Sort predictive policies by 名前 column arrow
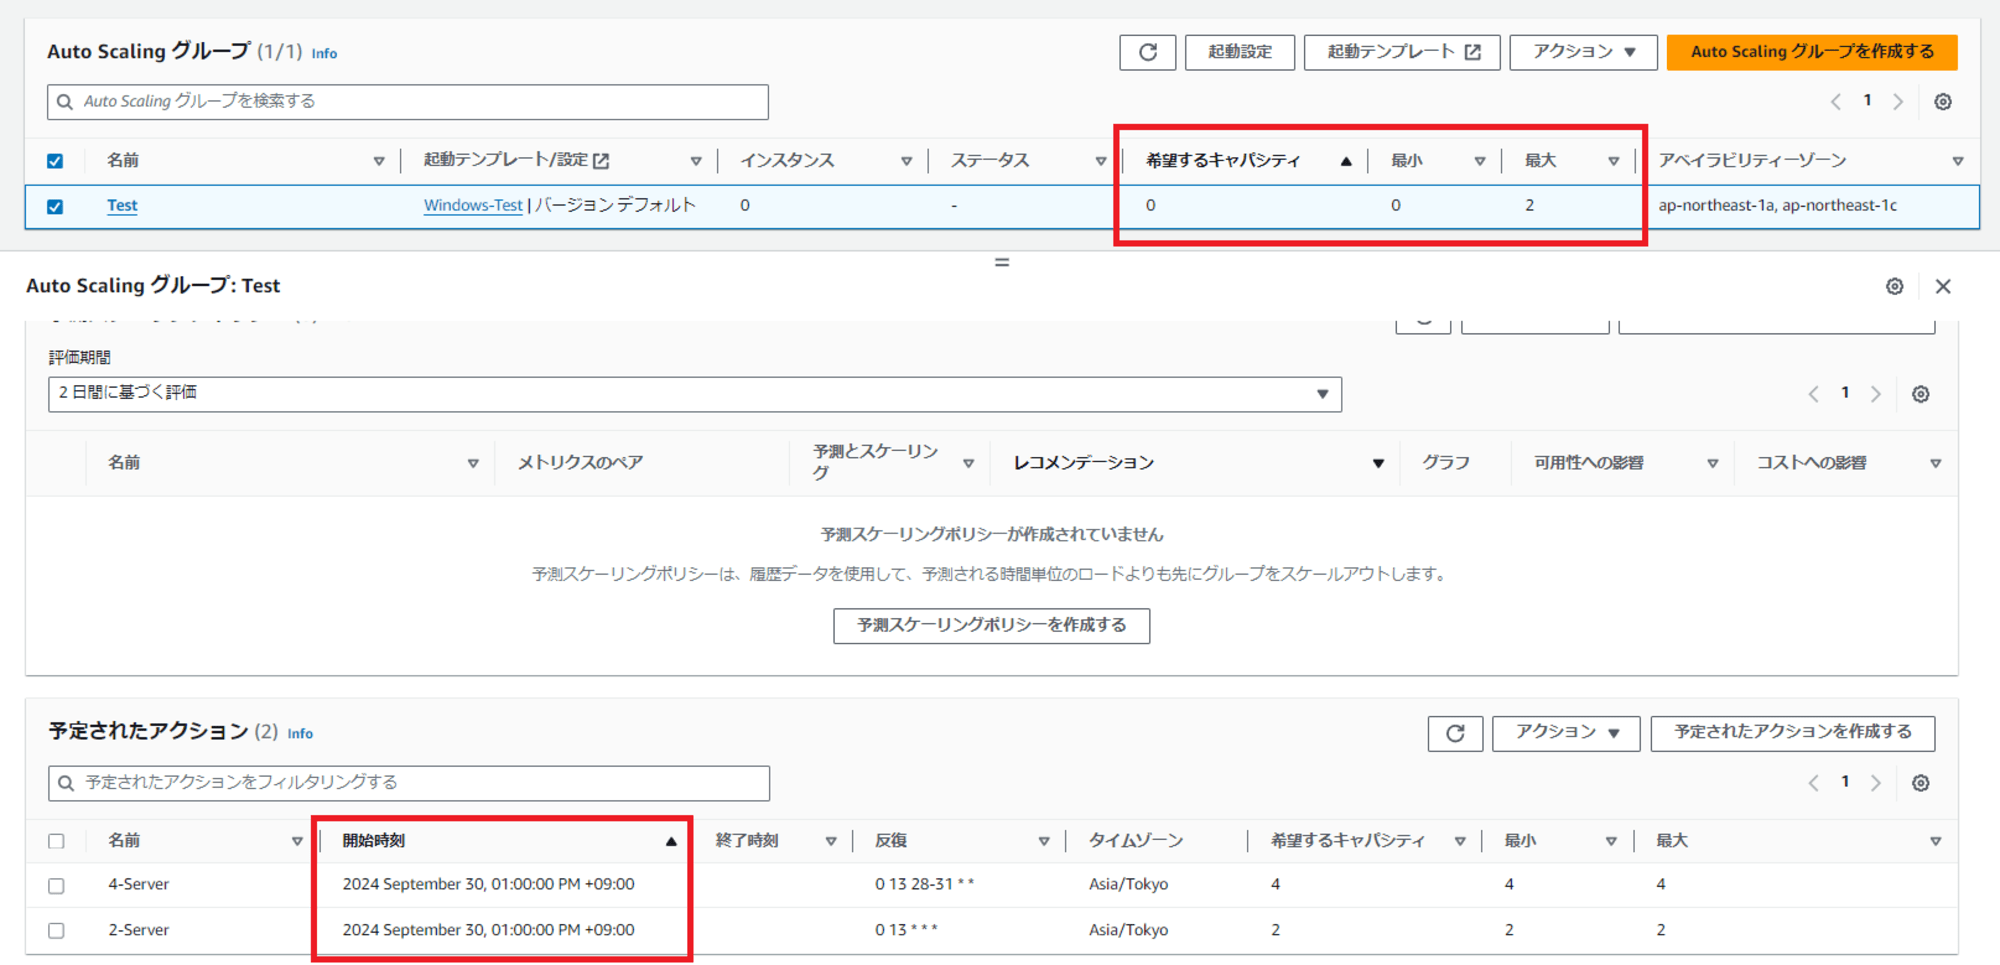 pos(473,463)
